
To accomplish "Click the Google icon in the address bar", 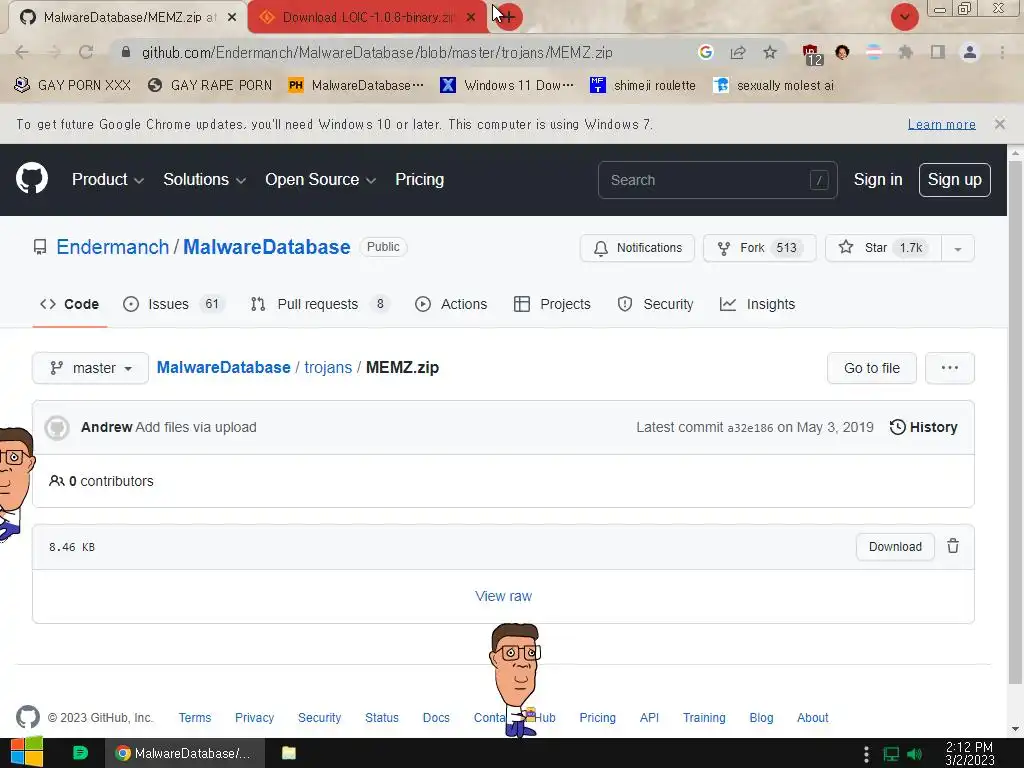I will 705,52.
